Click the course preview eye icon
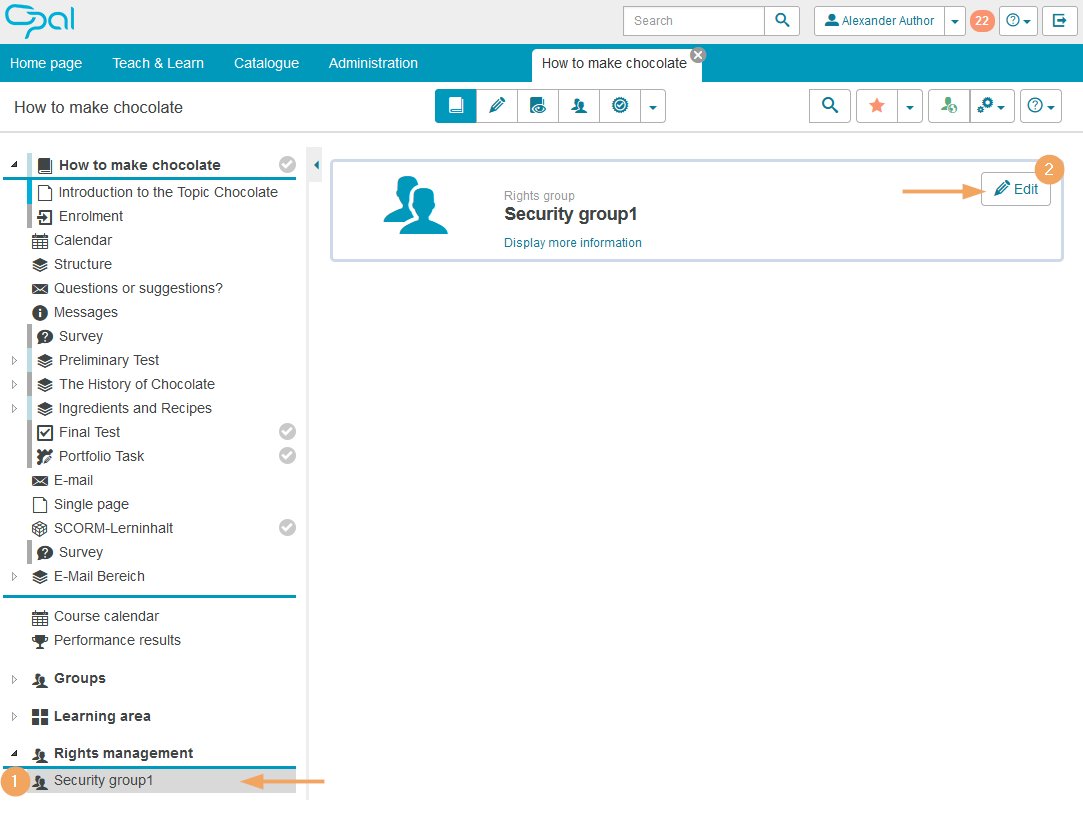This screenshot has height=821, width=1083. (538, 106)
